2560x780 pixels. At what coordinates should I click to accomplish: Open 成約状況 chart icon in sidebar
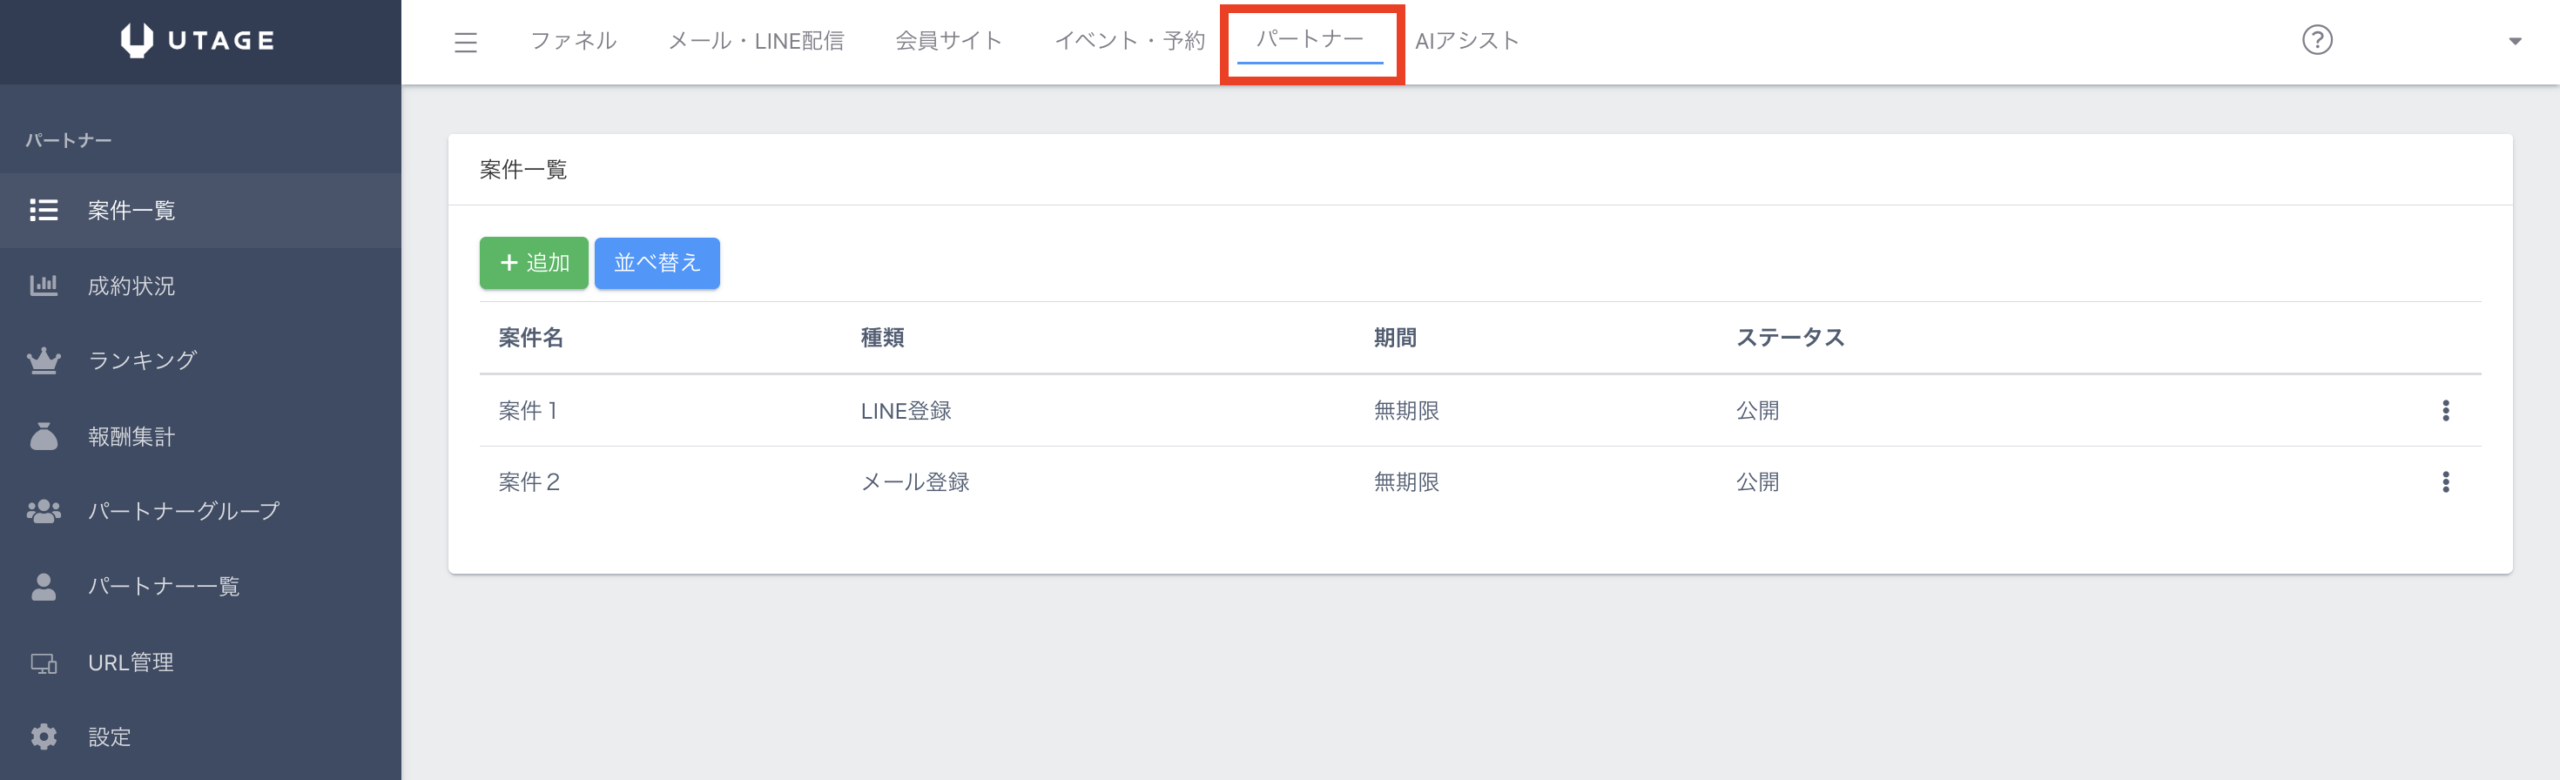pos(43,286)
